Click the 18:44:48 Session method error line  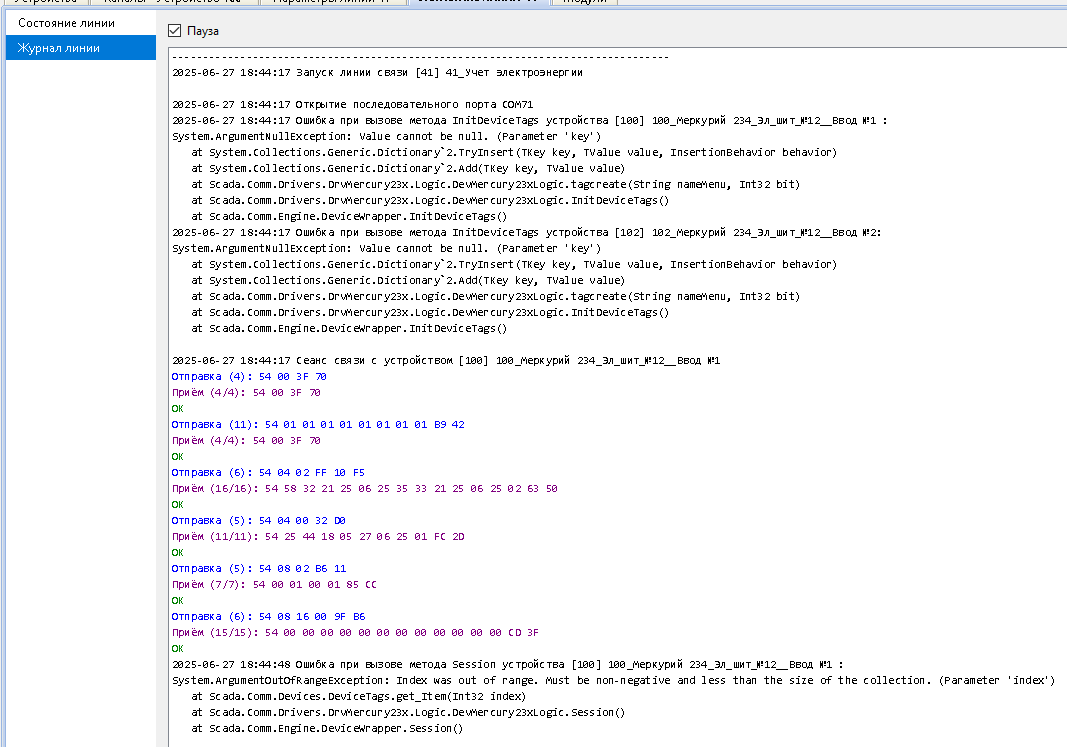508,664
